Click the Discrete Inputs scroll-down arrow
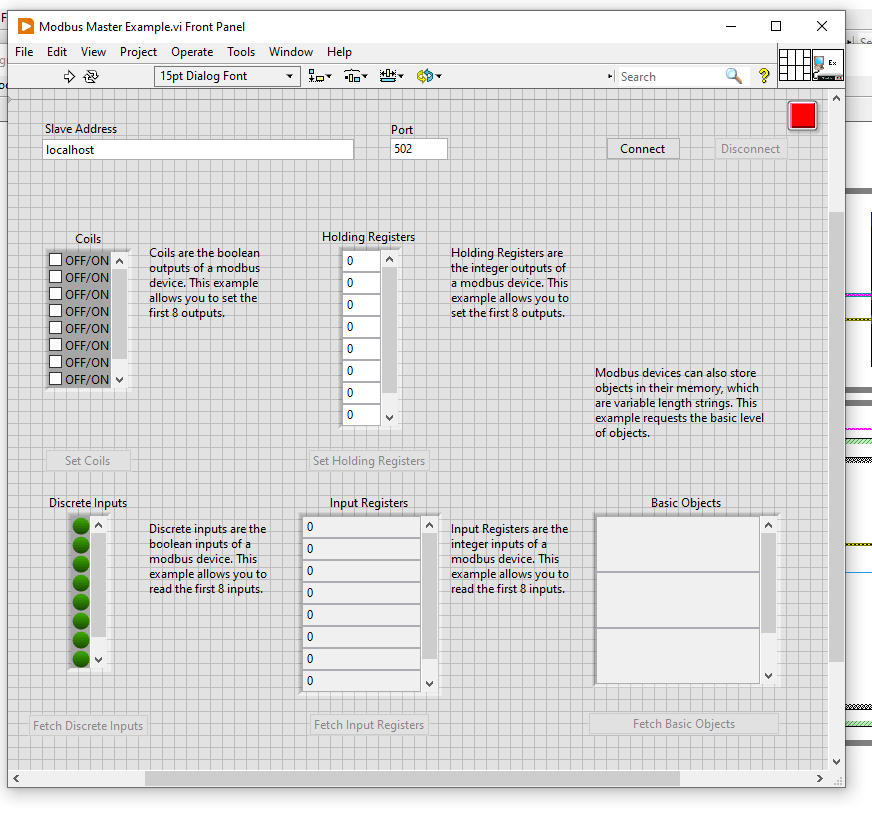Image resolution: width=872 pixels, height=813 pixels. pos(98,660)
